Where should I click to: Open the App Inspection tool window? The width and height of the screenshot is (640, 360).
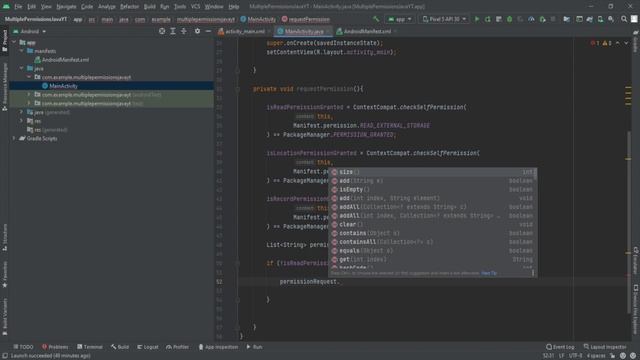pos(218,347)
